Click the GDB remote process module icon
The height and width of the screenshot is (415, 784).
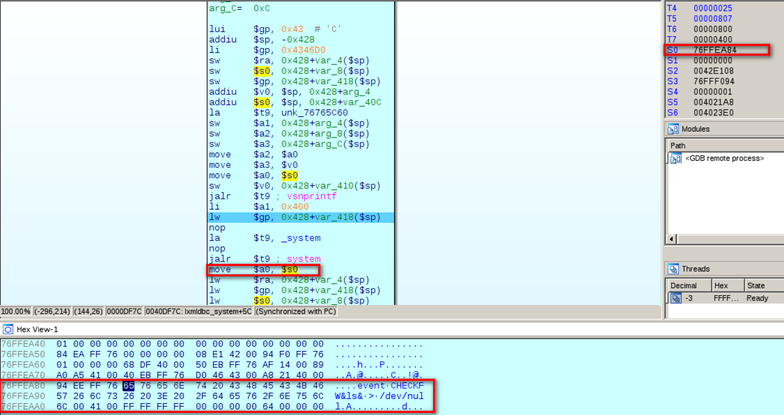pyautogui.click(x=676, y=158)
